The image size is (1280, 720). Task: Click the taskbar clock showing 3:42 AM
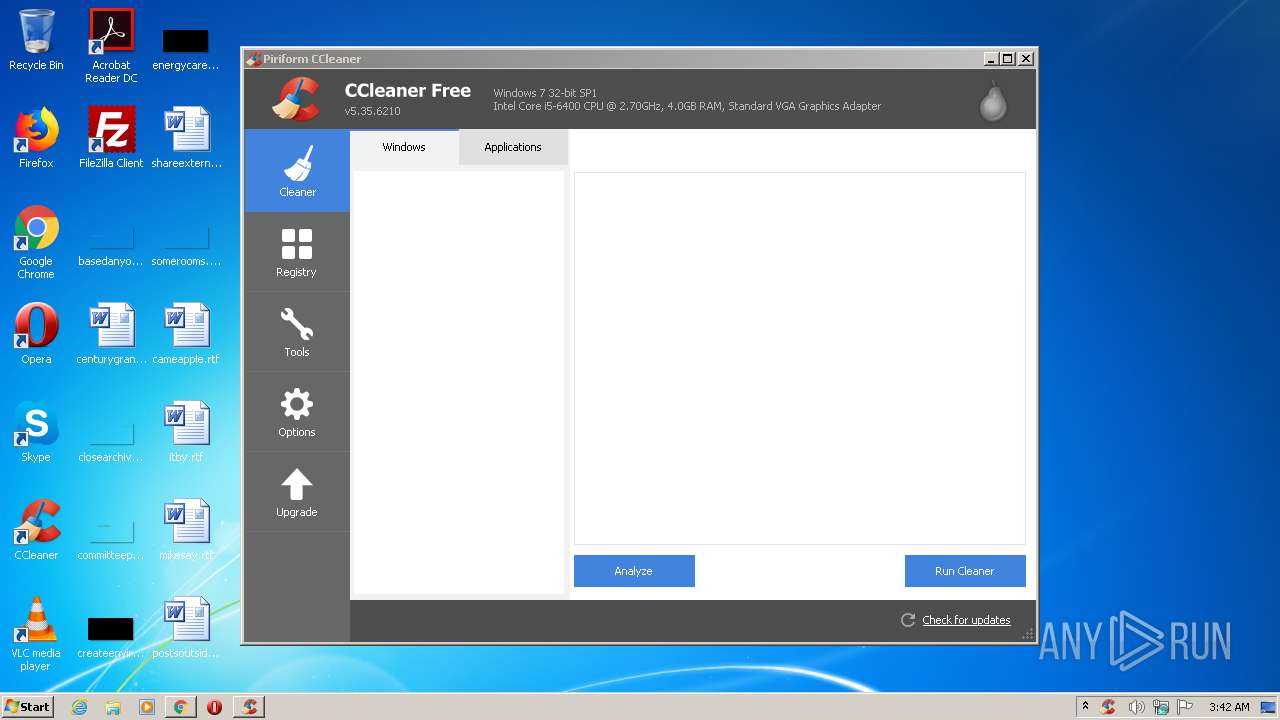[x=1229, y=707]
